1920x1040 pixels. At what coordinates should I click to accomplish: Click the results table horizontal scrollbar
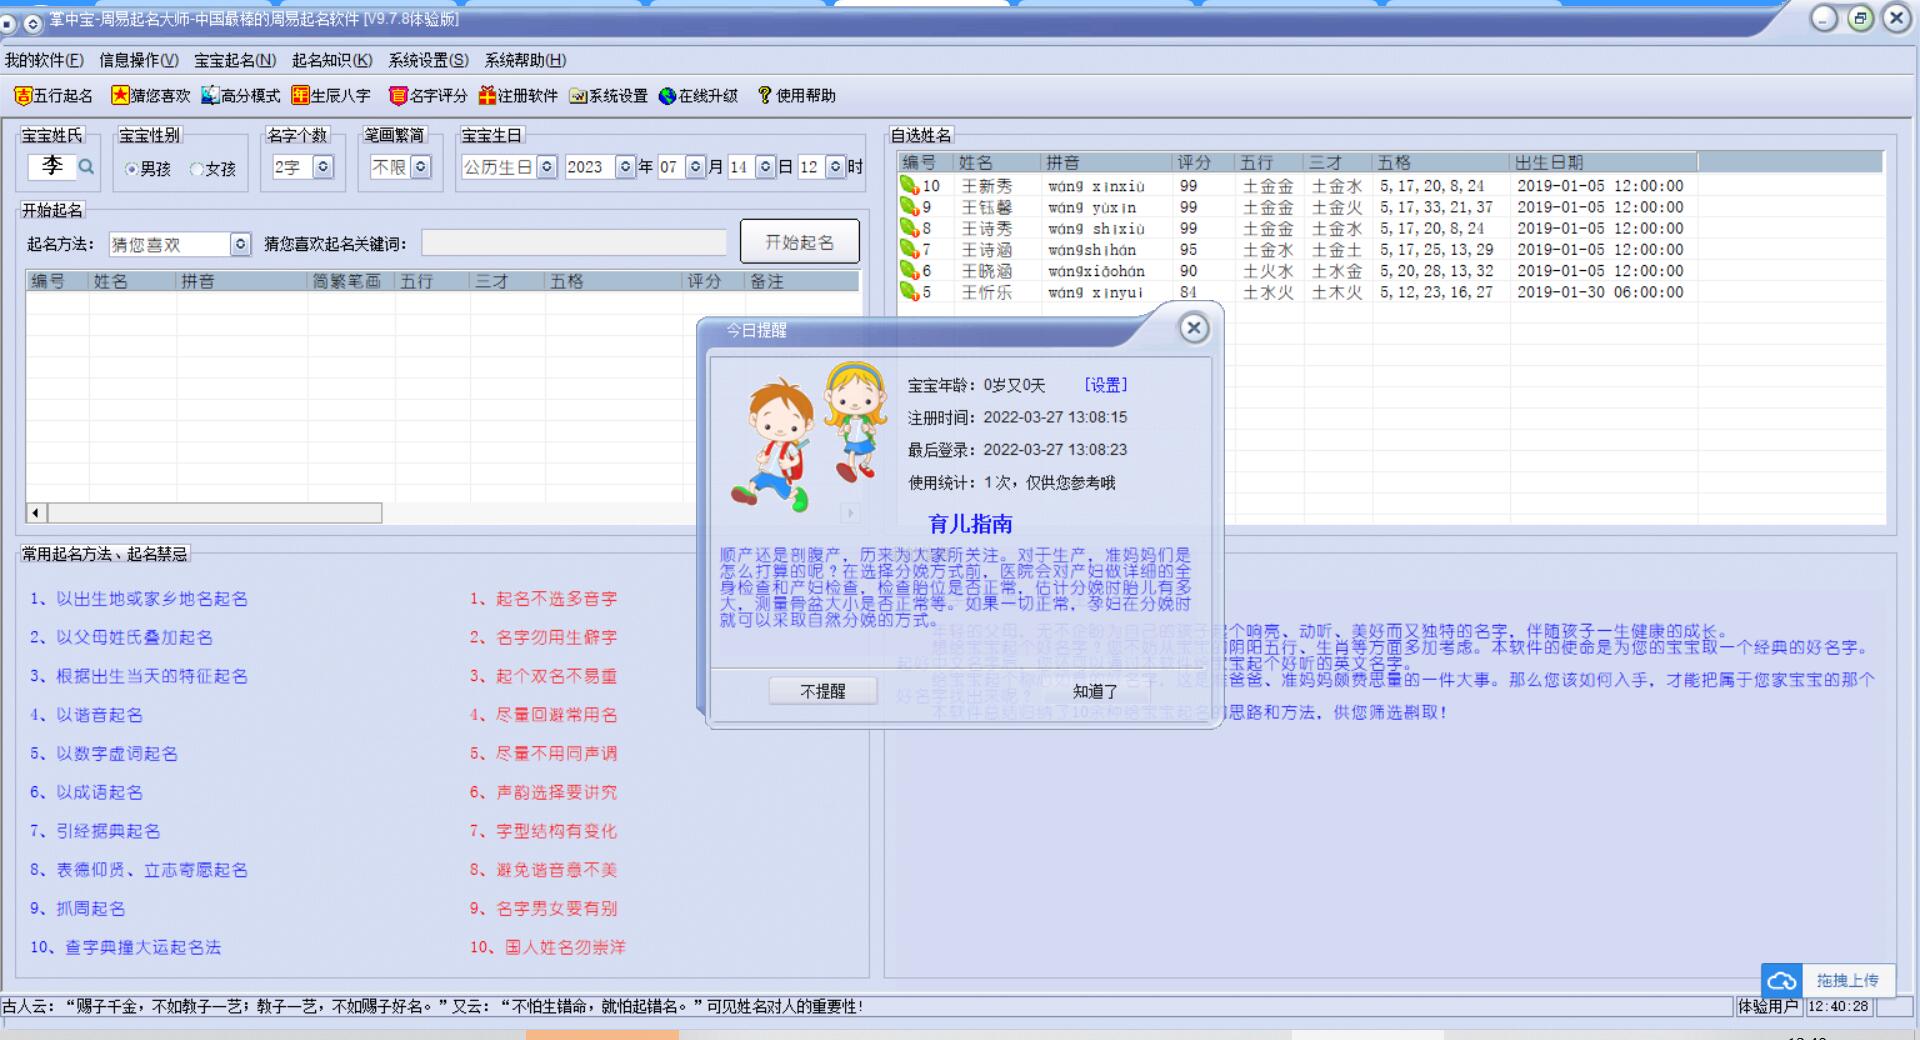[x=214, y=513]
